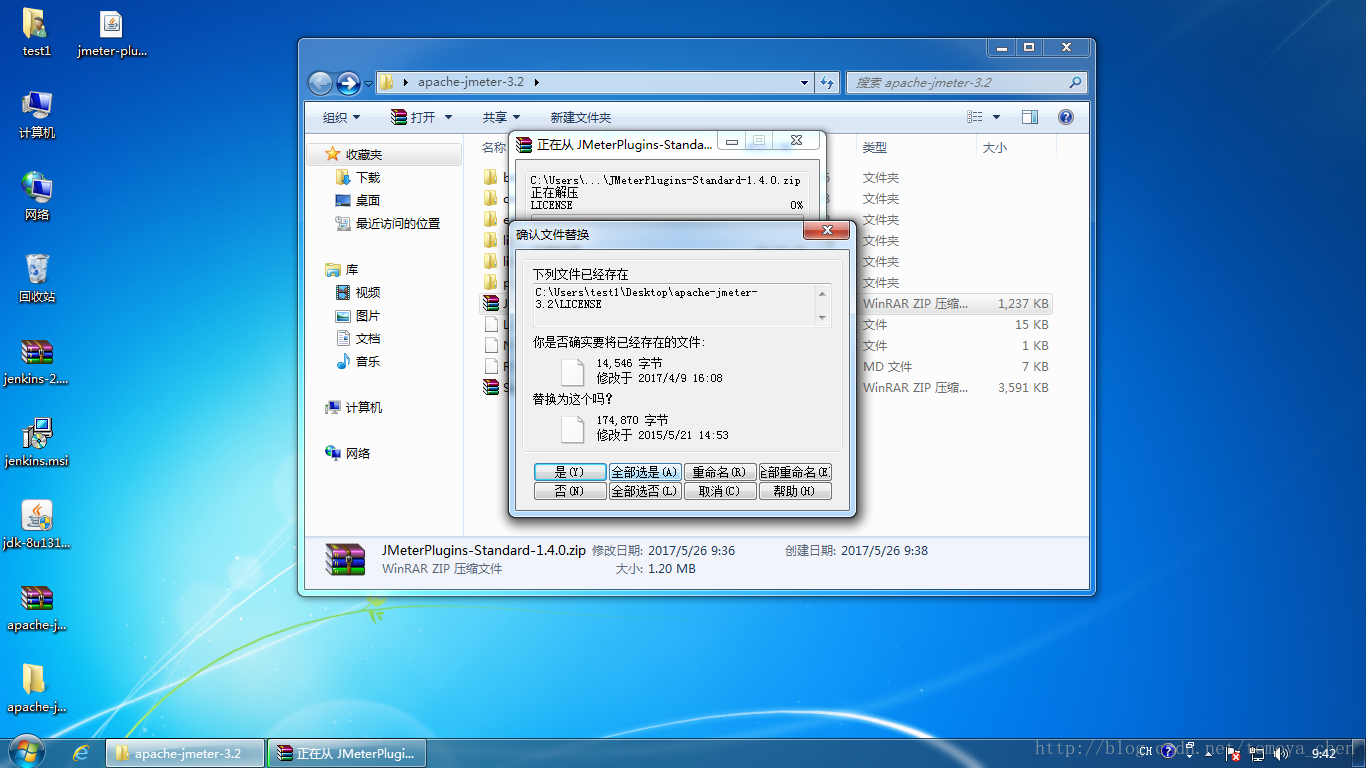Open recent pages dropdown next to Forward
The width and height of the screenshot is (1366, 768).
coord(368,83)
